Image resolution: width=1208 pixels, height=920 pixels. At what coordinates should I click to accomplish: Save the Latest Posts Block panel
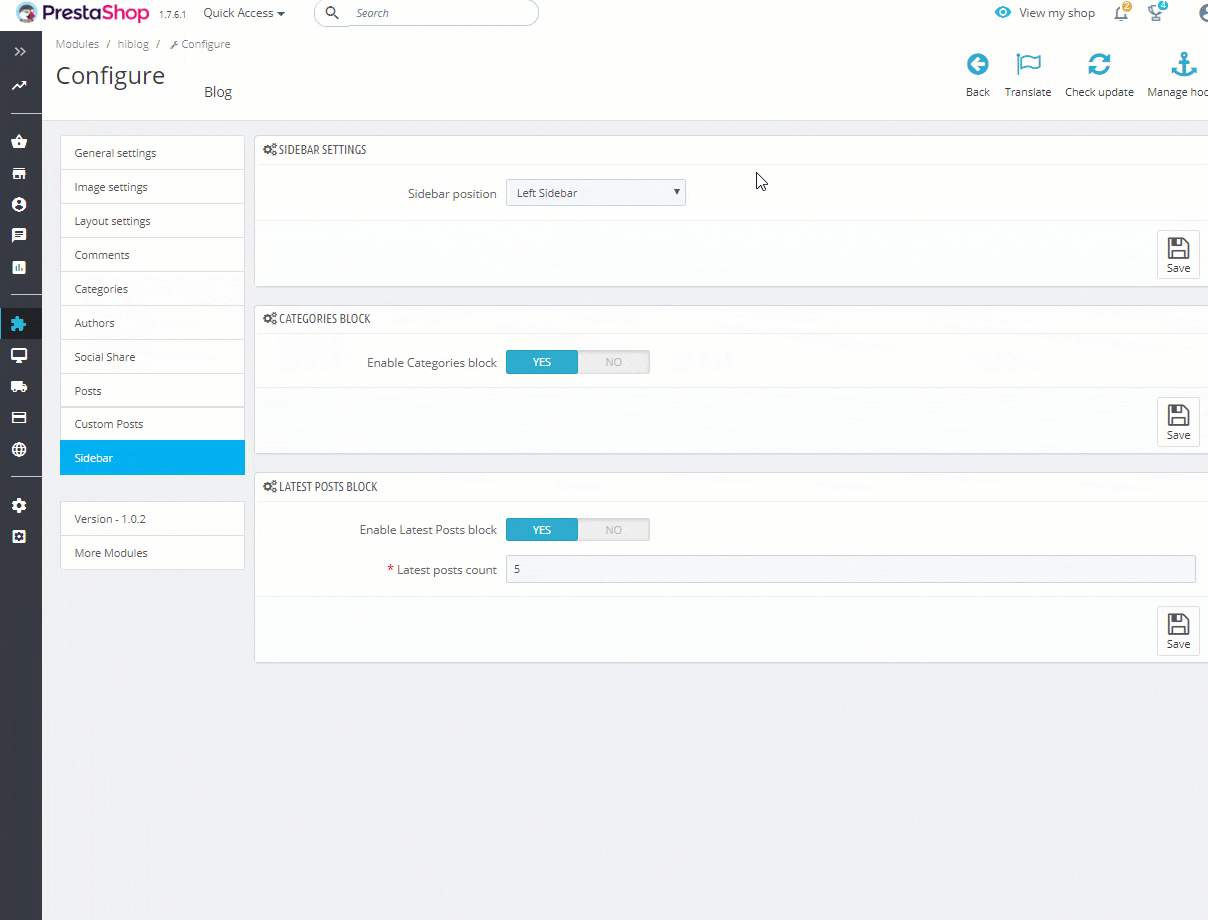point(1178,630)
